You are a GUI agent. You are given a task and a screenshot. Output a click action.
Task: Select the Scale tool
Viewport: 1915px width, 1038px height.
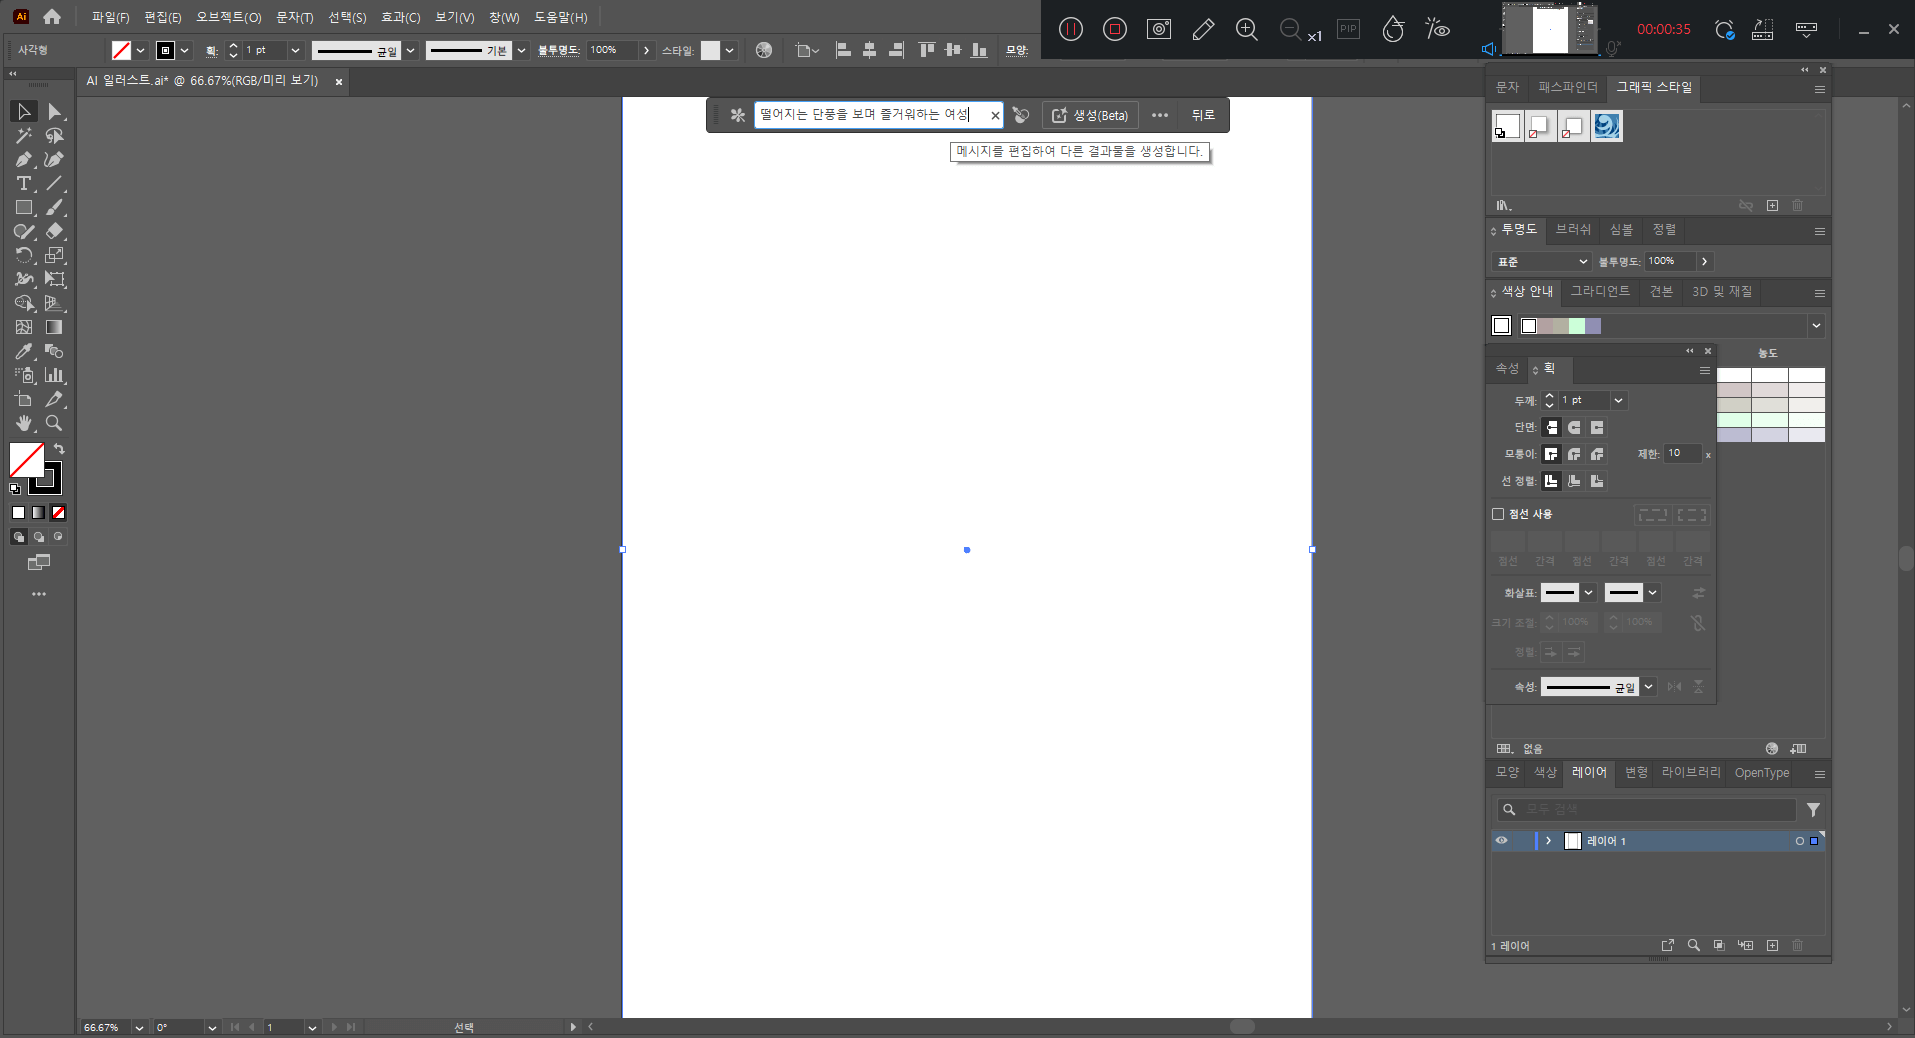click(x=55, y=255)
